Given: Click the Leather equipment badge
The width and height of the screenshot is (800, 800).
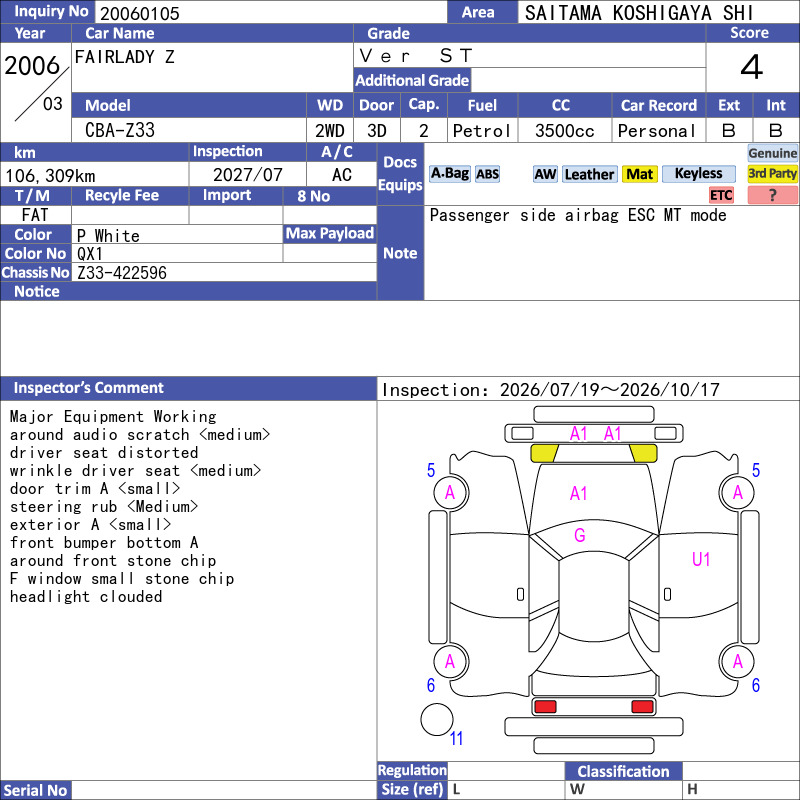Looking at the screenshot, I should pyautogui.click(x=589, y=174).
